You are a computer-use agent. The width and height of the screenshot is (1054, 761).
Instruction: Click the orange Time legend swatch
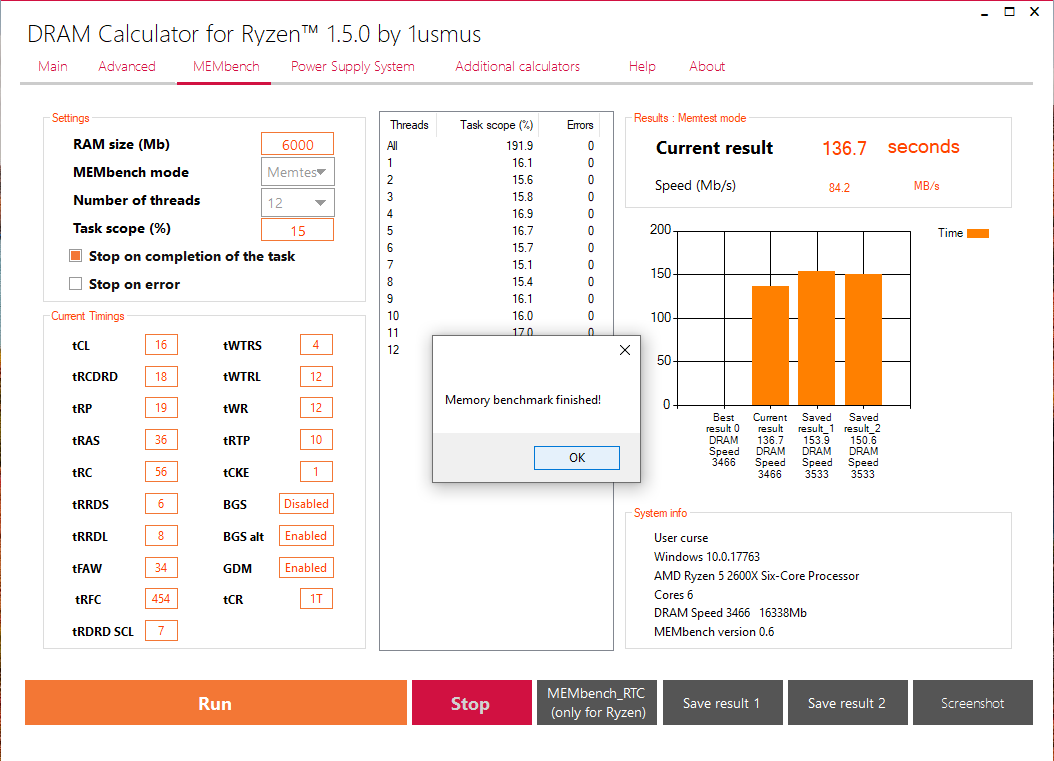tap(978, 233)
